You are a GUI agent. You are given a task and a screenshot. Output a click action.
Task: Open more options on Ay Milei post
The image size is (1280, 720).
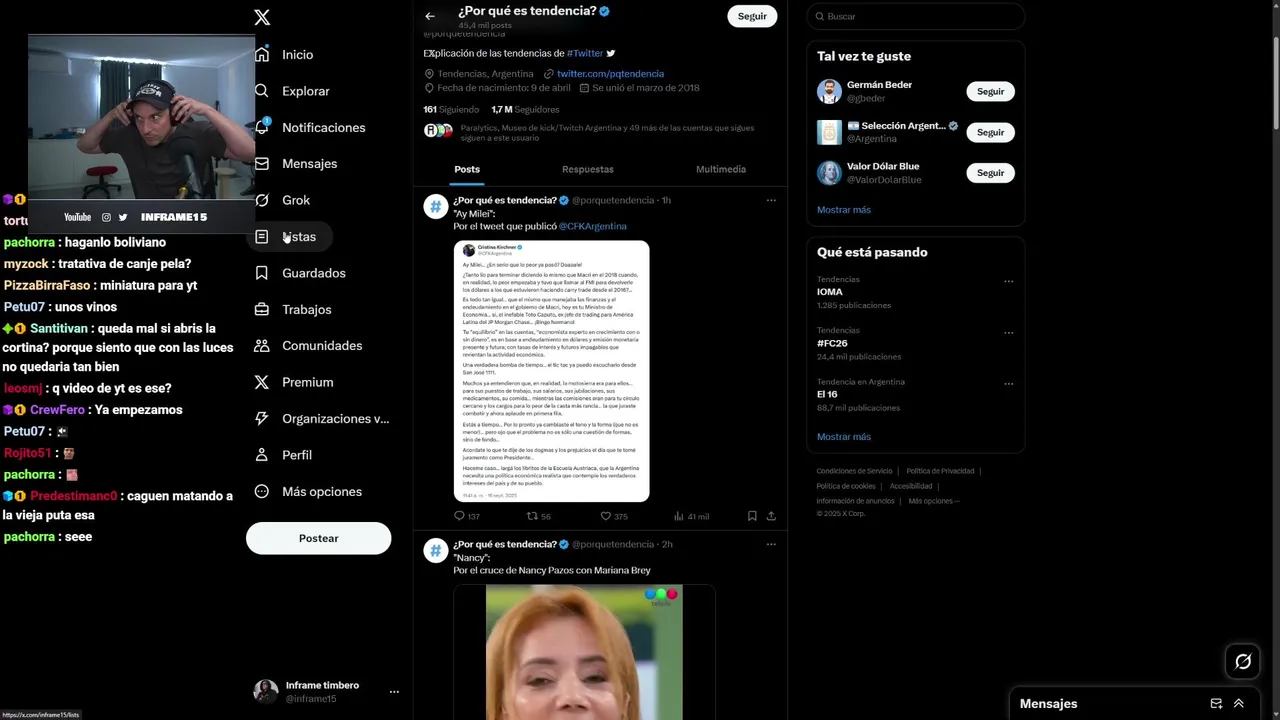pos(771,200)
